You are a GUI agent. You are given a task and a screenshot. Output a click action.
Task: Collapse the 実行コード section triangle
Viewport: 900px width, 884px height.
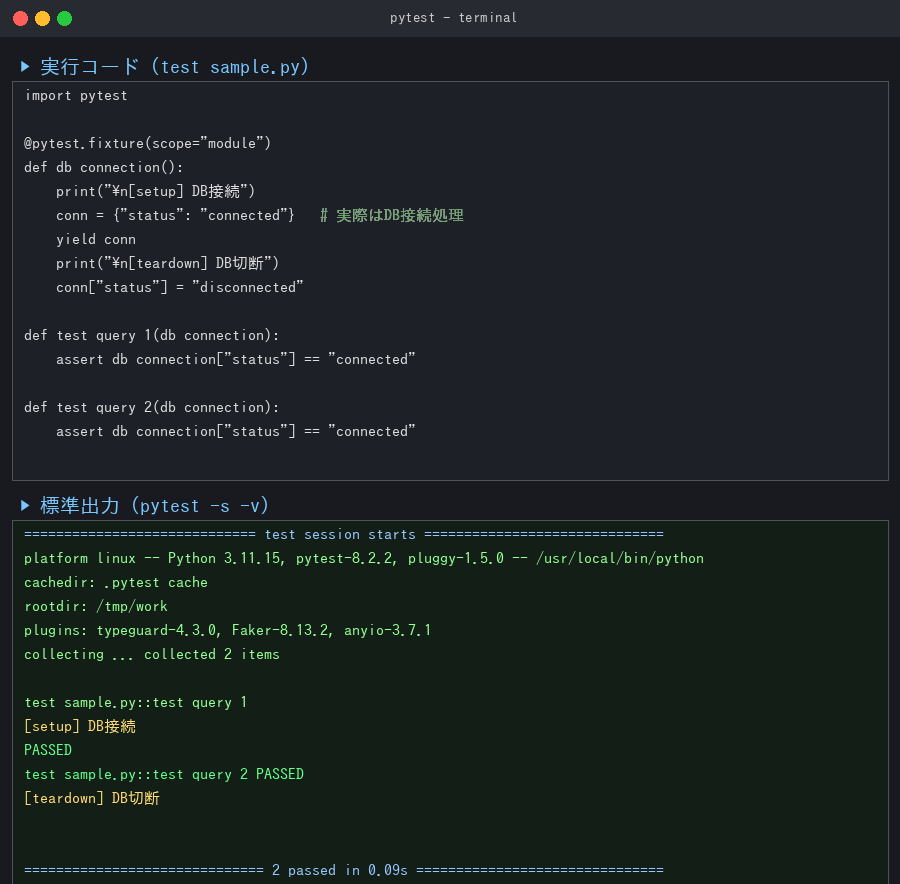pyautogui.click(x=25, y=67)
